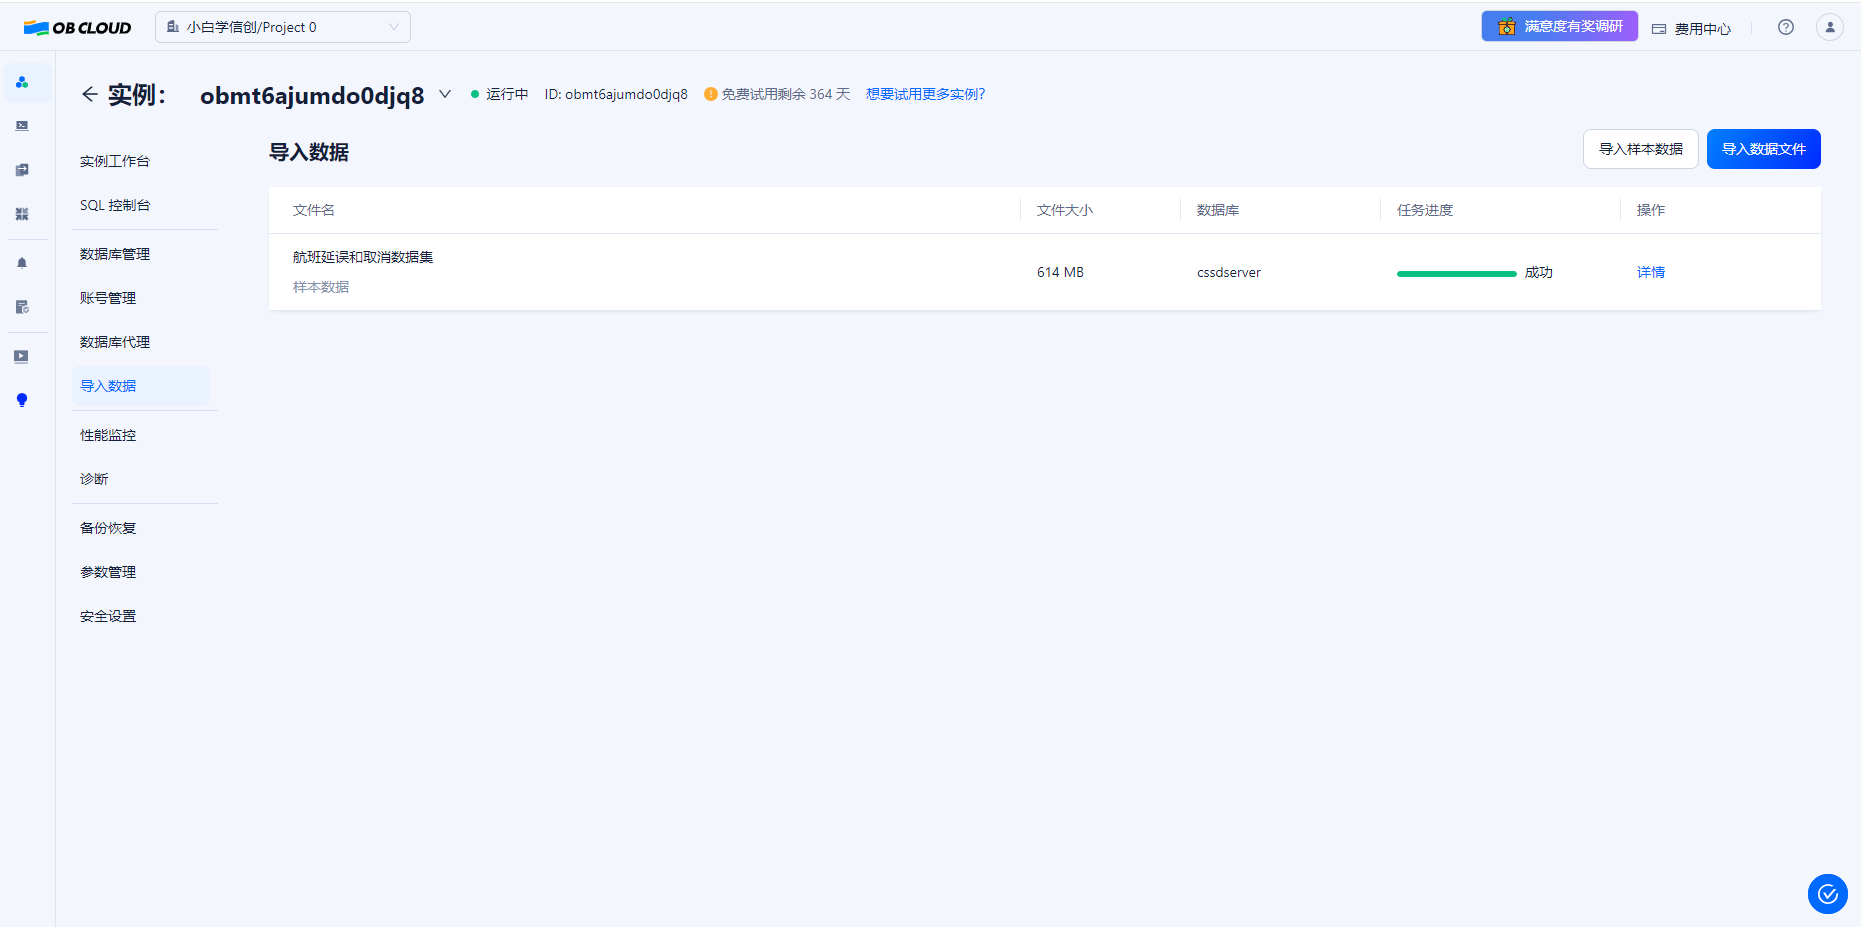
Task: Open the SQL terminal icon in sidebar
Action: tap(22, 126)
